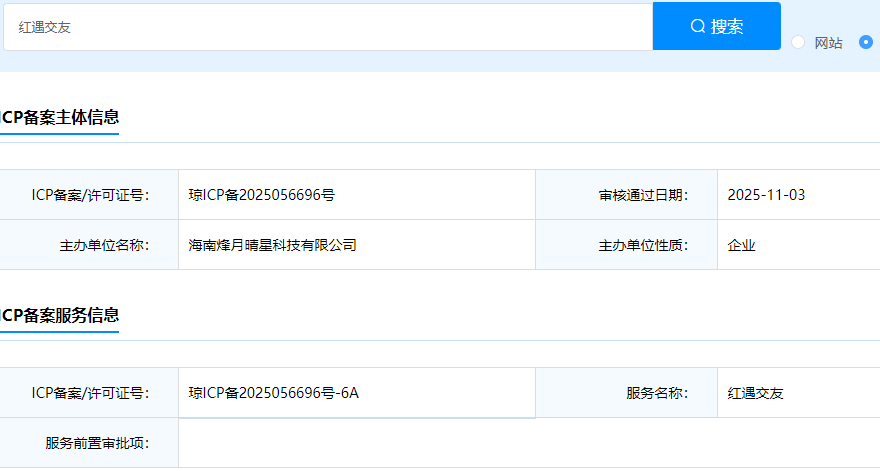Click the ICP备案/许可证号 label in the 主体信息 table
This screenshot has height=471, width=880.
point(90,195)
